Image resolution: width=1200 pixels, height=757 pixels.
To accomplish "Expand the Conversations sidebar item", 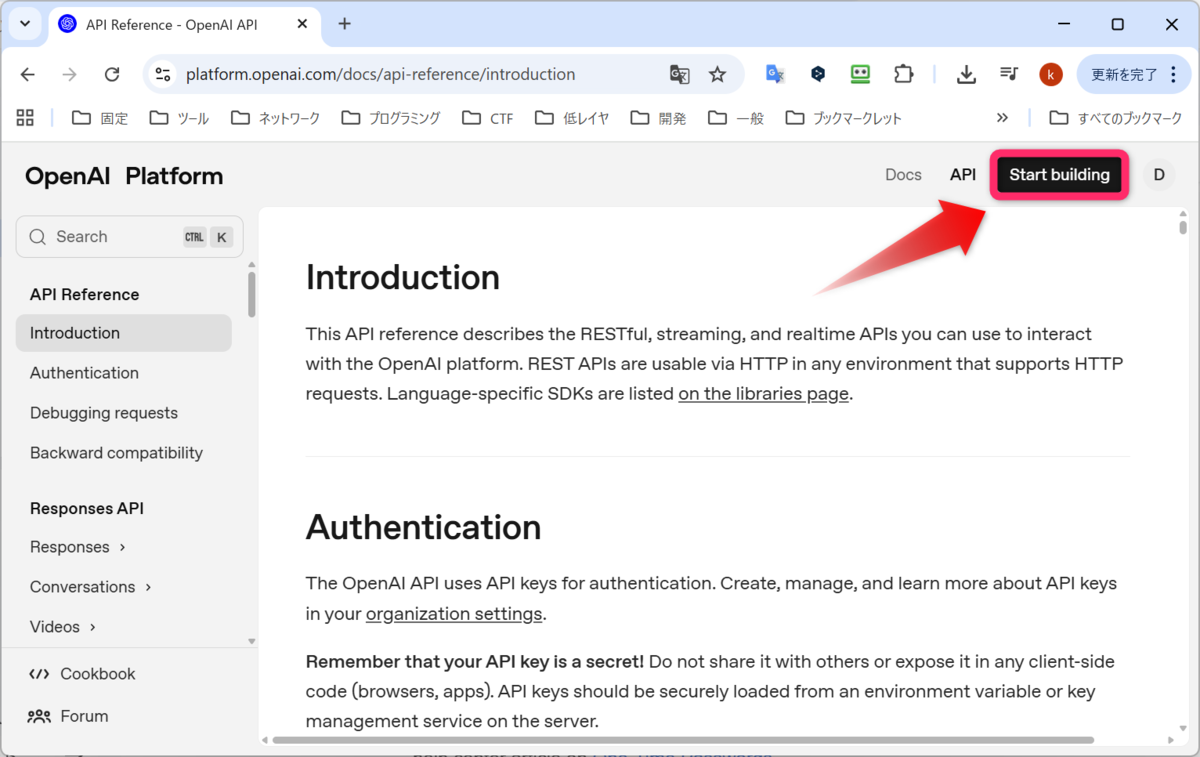I will [x=90, y=587].
